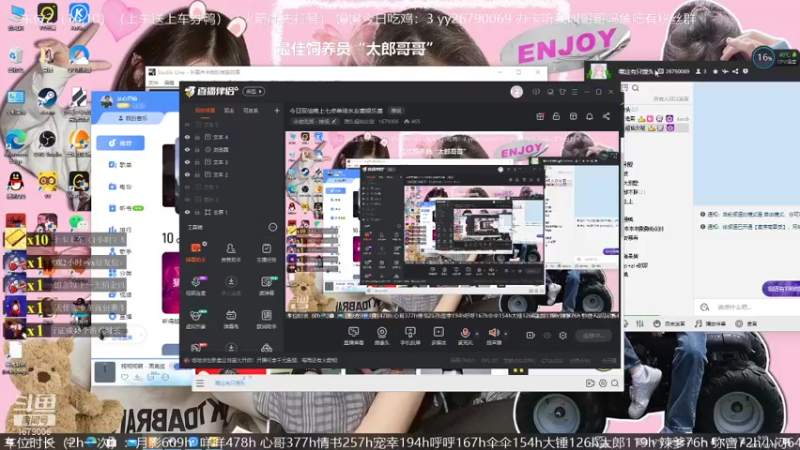Open the Microsoft Edge desktop icon
Screen dimensions: 800x450
[16, 144]
